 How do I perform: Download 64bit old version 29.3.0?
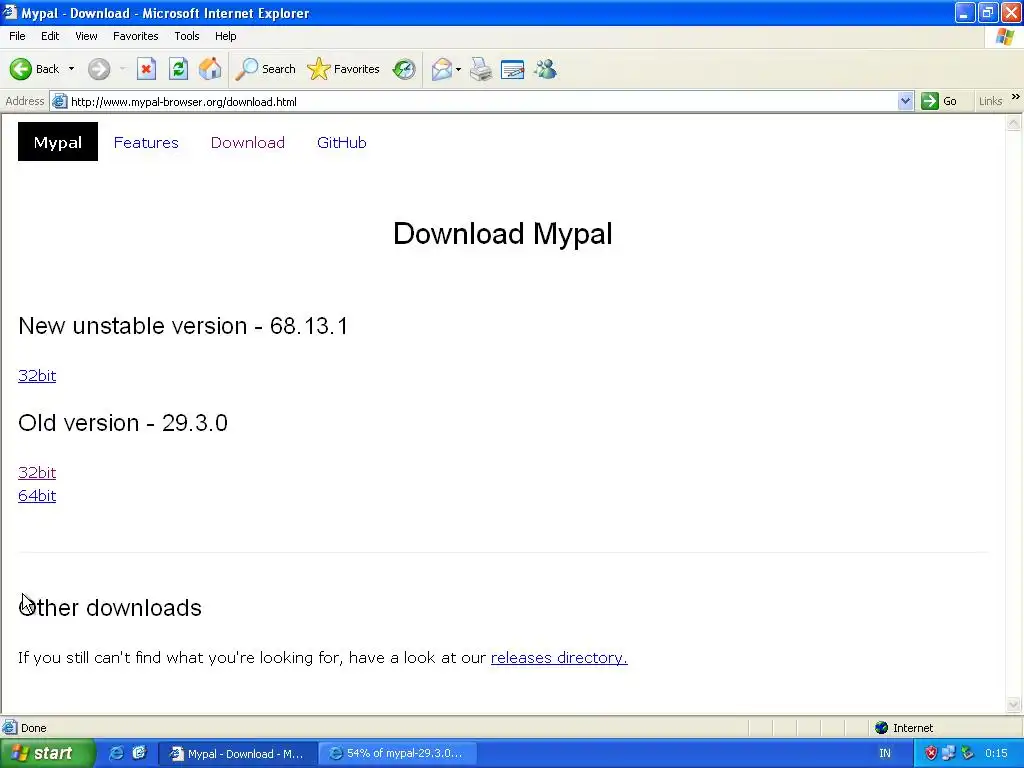click(37, 496)
